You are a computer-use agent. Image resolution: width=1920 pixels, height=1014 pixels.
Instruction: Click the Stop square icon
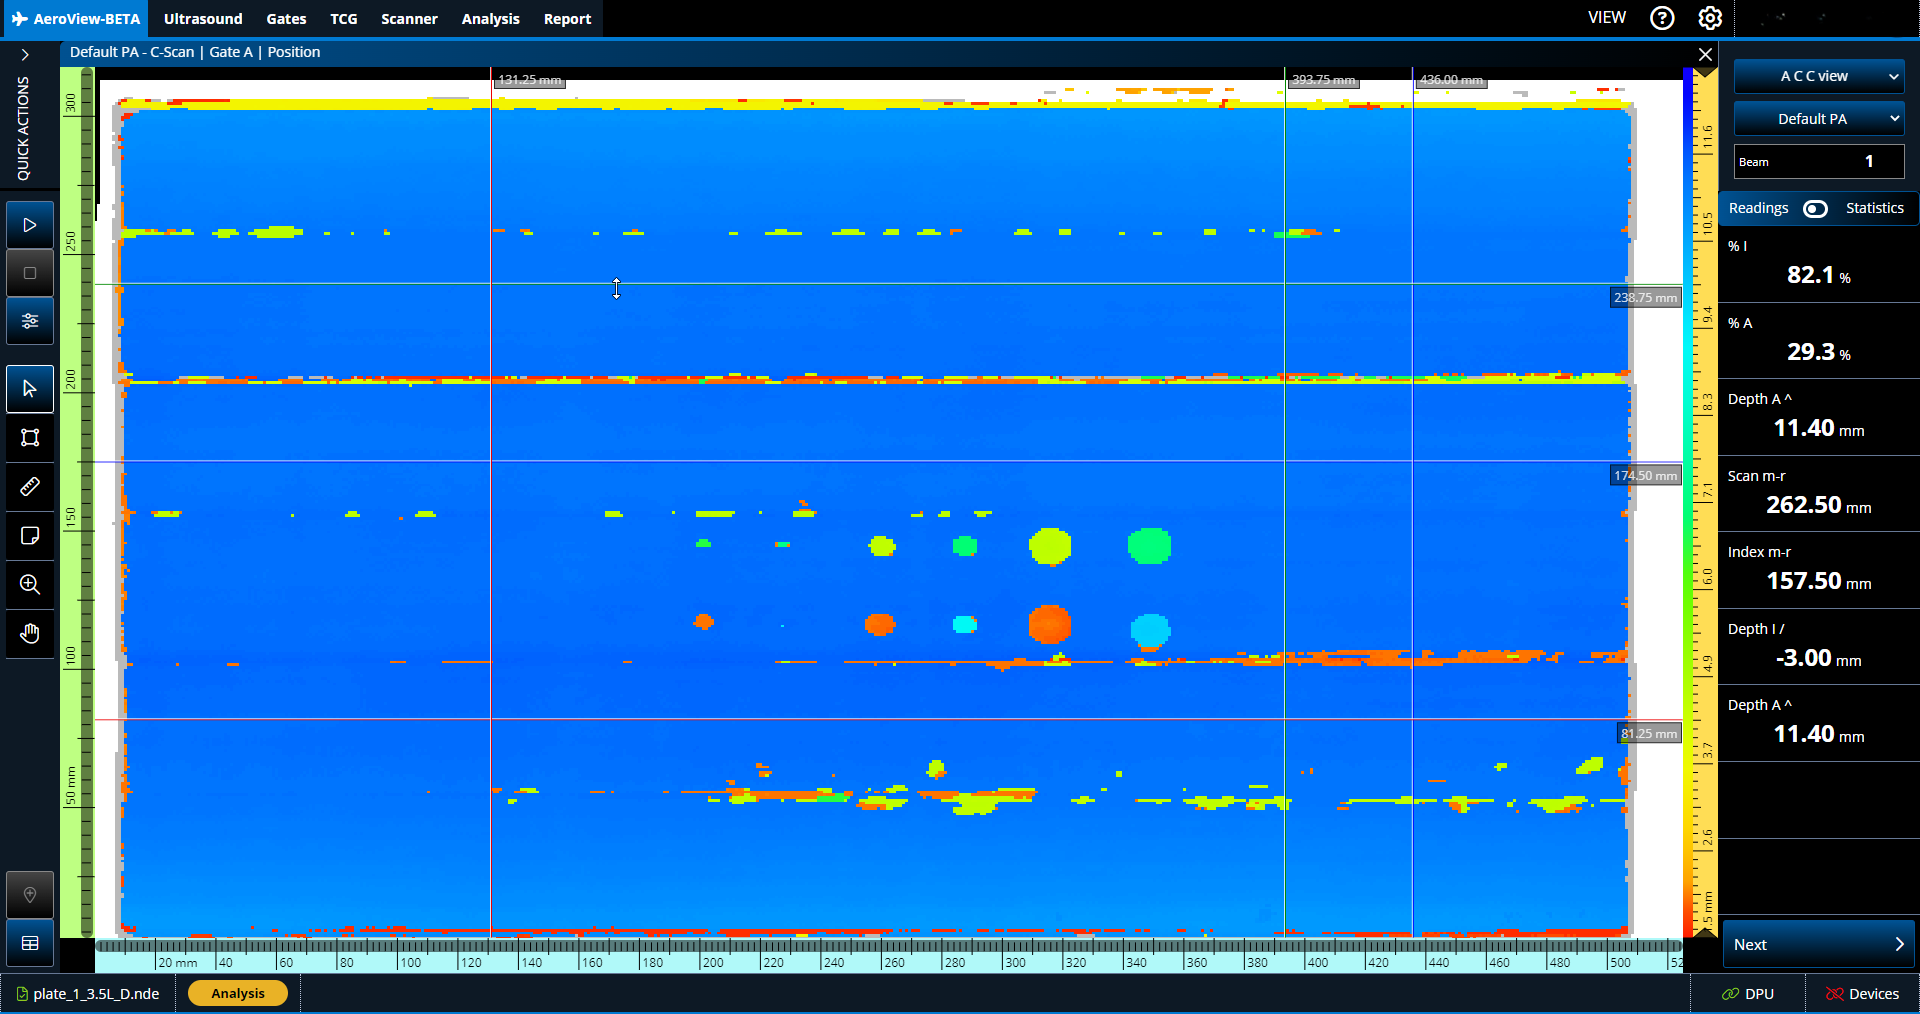pyautogui.click(x=30, y=273)
